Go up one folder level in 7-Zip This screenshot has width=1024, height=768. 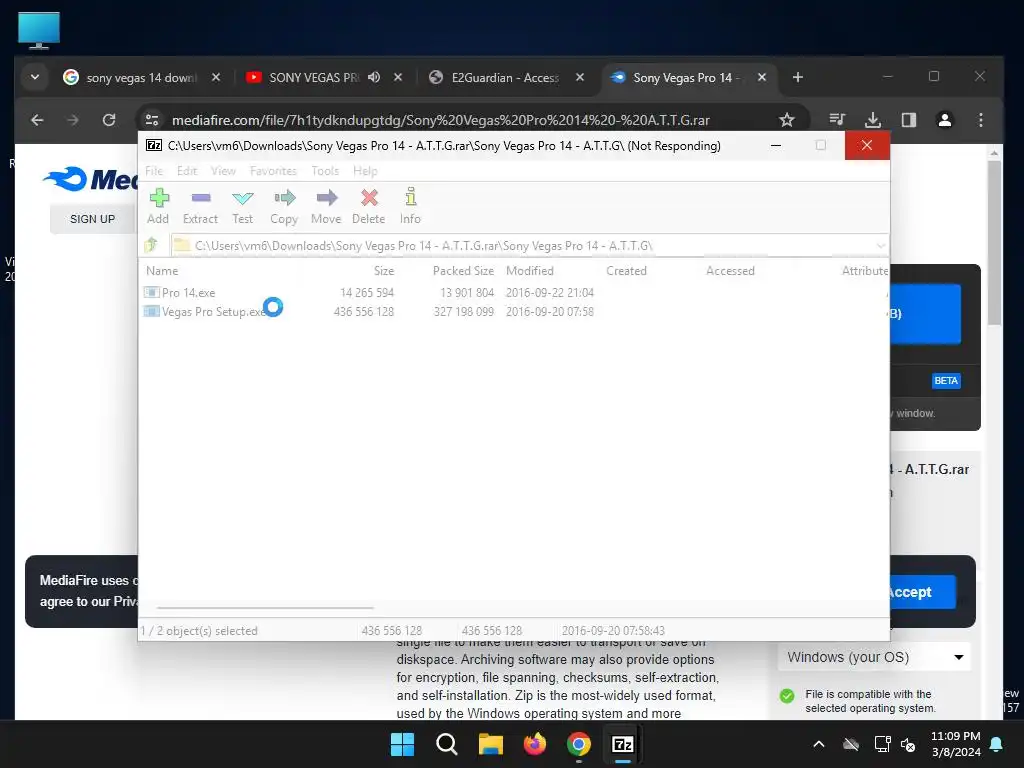tap(152, 245)
